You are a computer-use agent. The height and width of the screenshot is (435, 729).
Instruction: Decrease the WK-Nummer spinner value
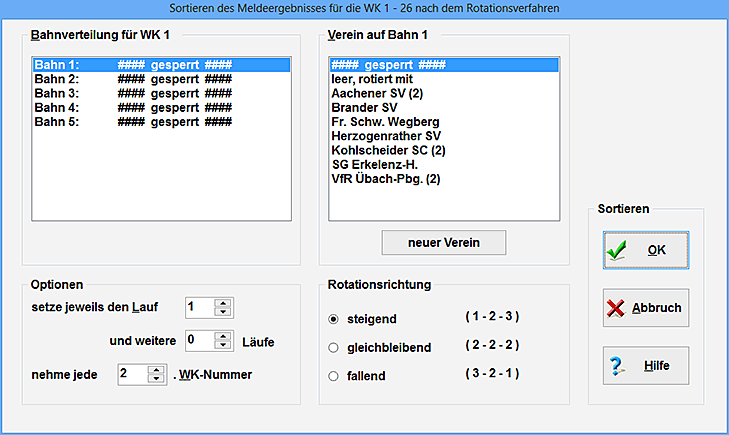[155, 379]
